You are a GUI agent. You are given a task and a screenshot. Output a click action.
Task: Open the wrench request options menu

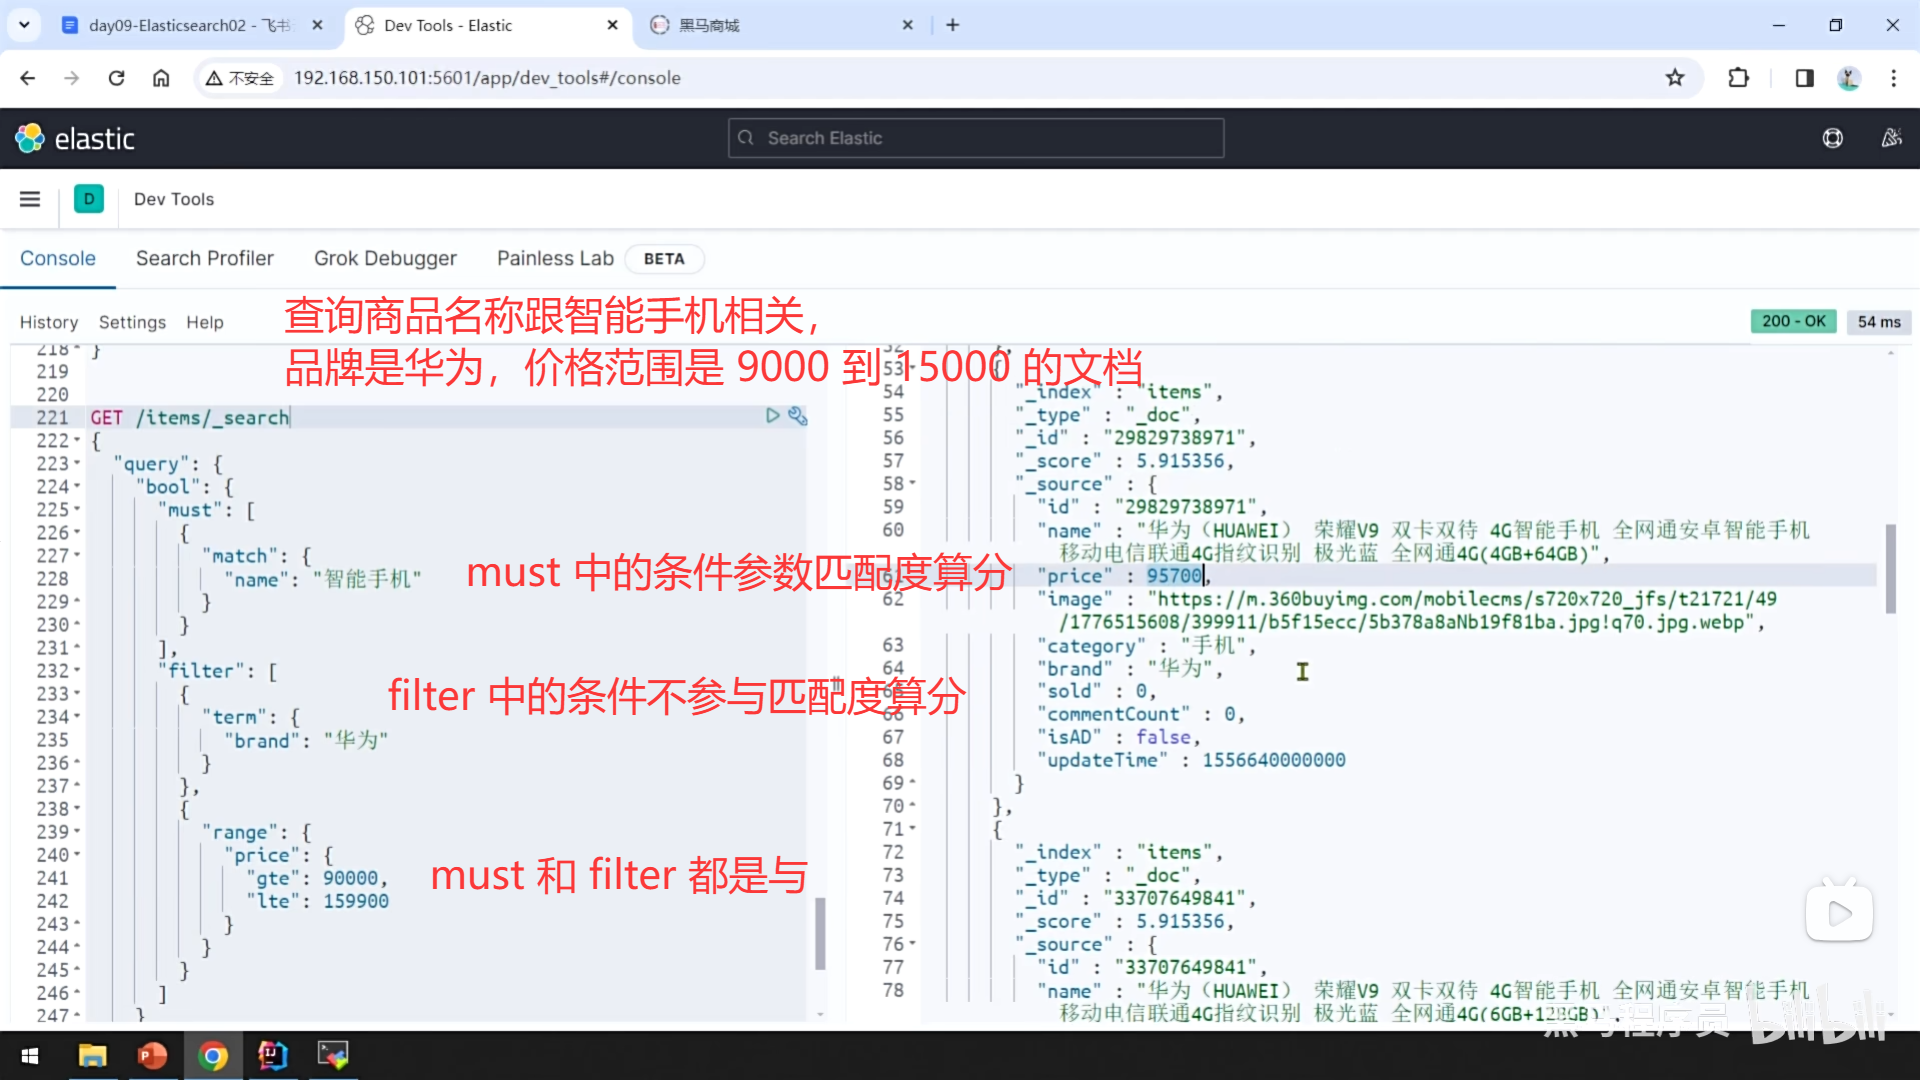pos(797,415)
